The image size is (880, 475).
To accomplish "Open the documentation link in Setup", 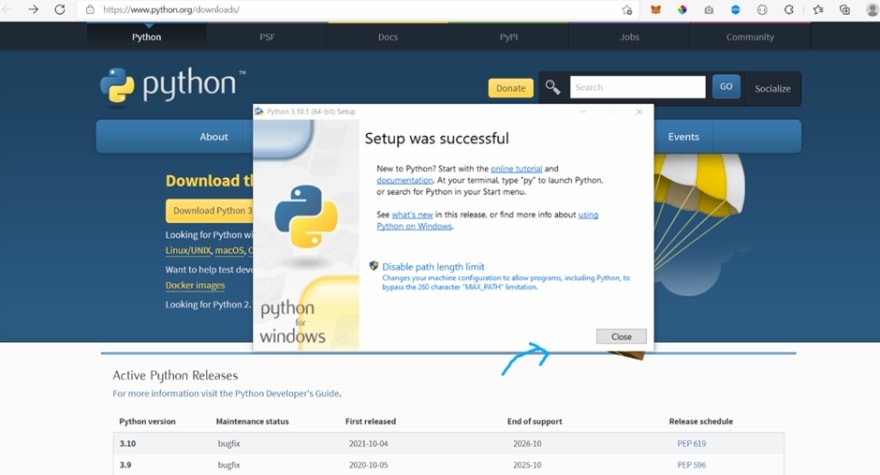I will pyautogui.click(x=405, y=180).
